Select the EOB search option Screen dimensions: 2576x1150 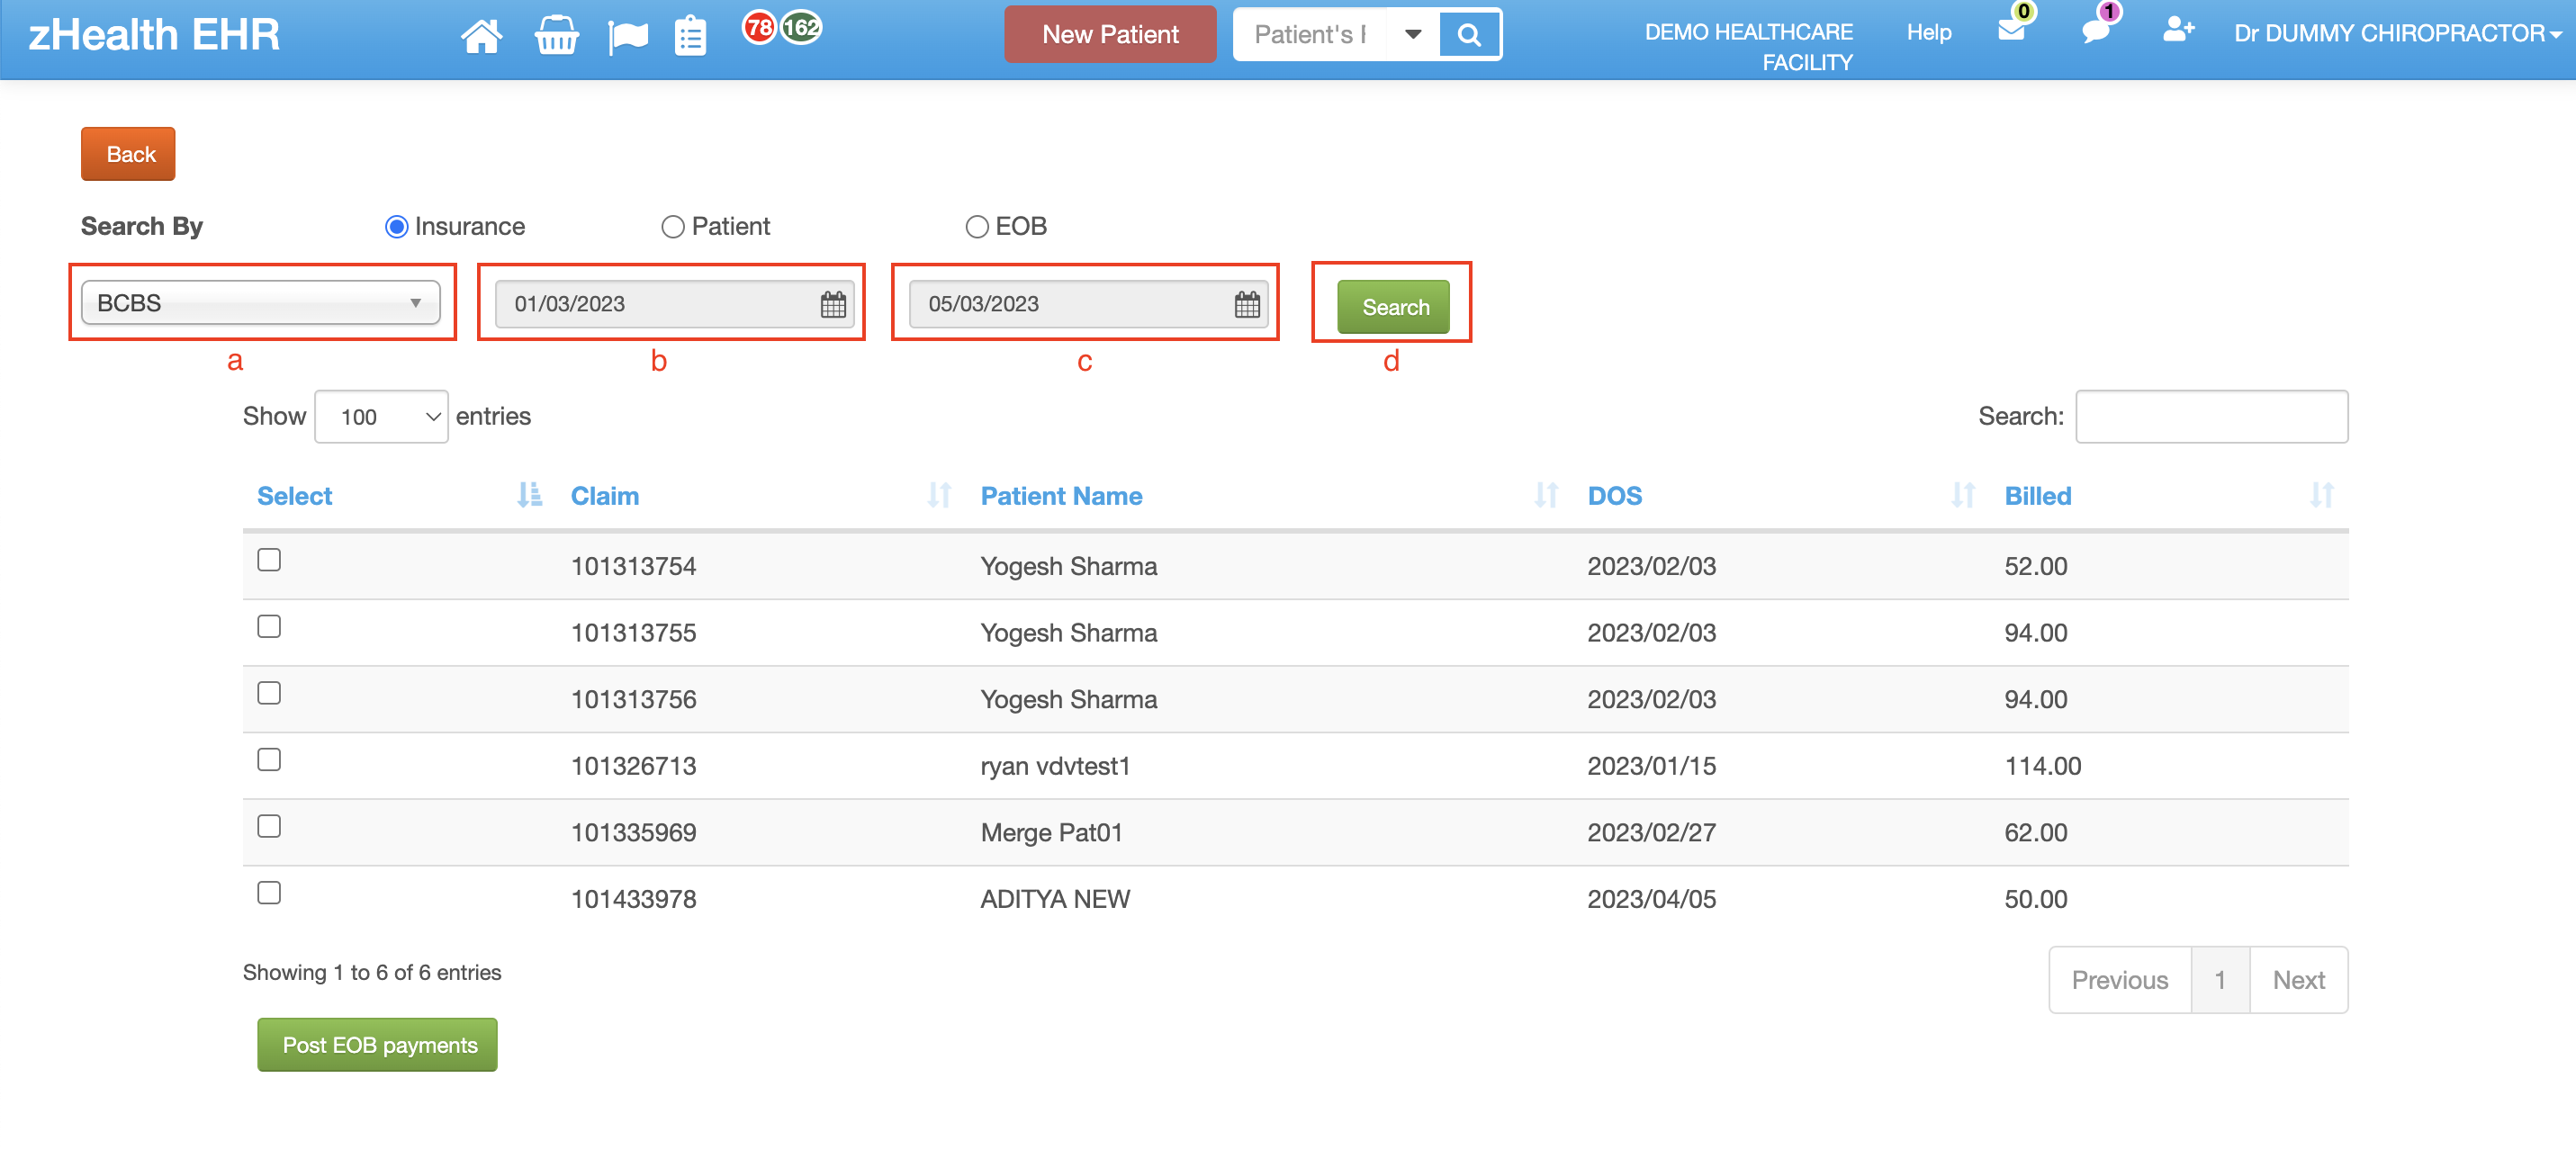(977, 227)
